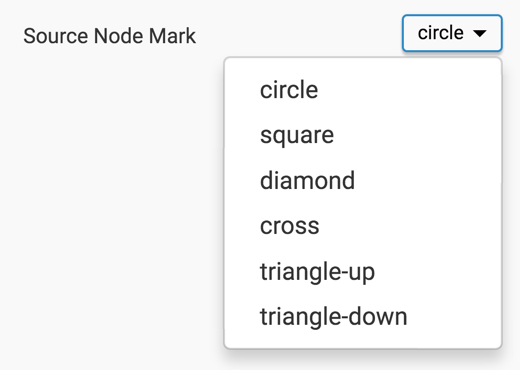Set source node mark to square

pos(363,135)
